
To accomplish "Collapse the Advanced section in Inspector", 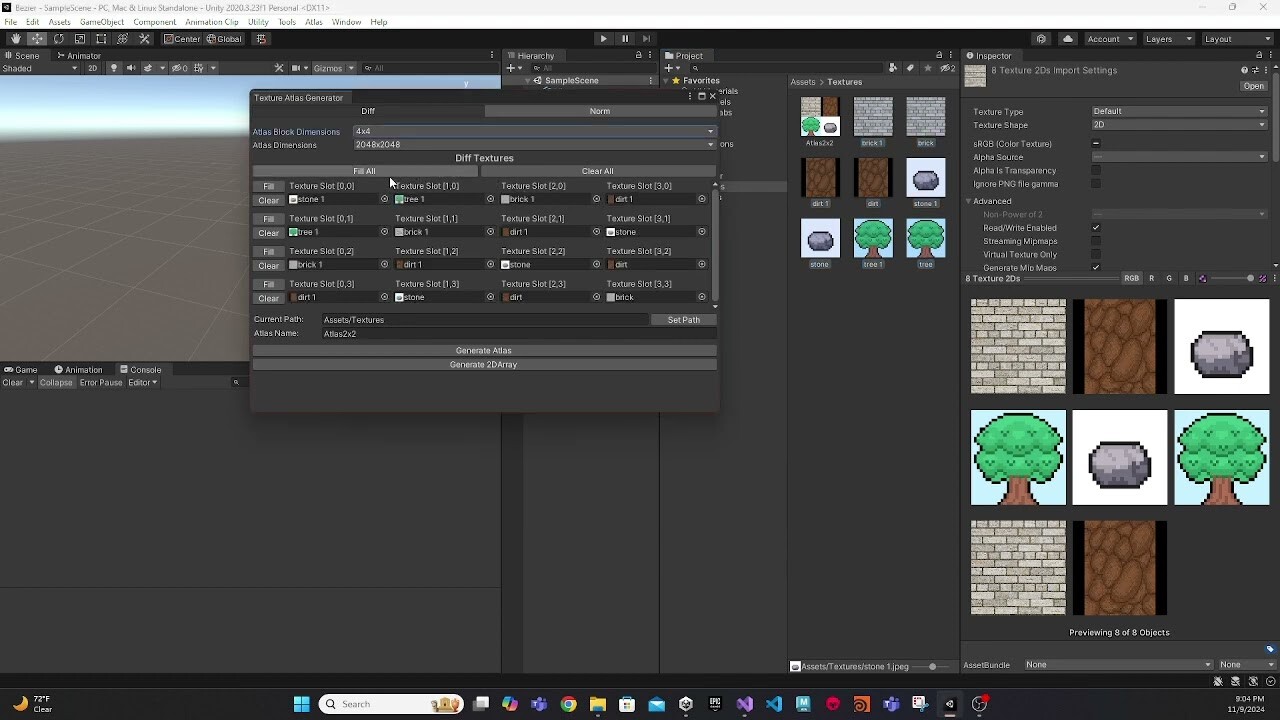I will point(971,201).
